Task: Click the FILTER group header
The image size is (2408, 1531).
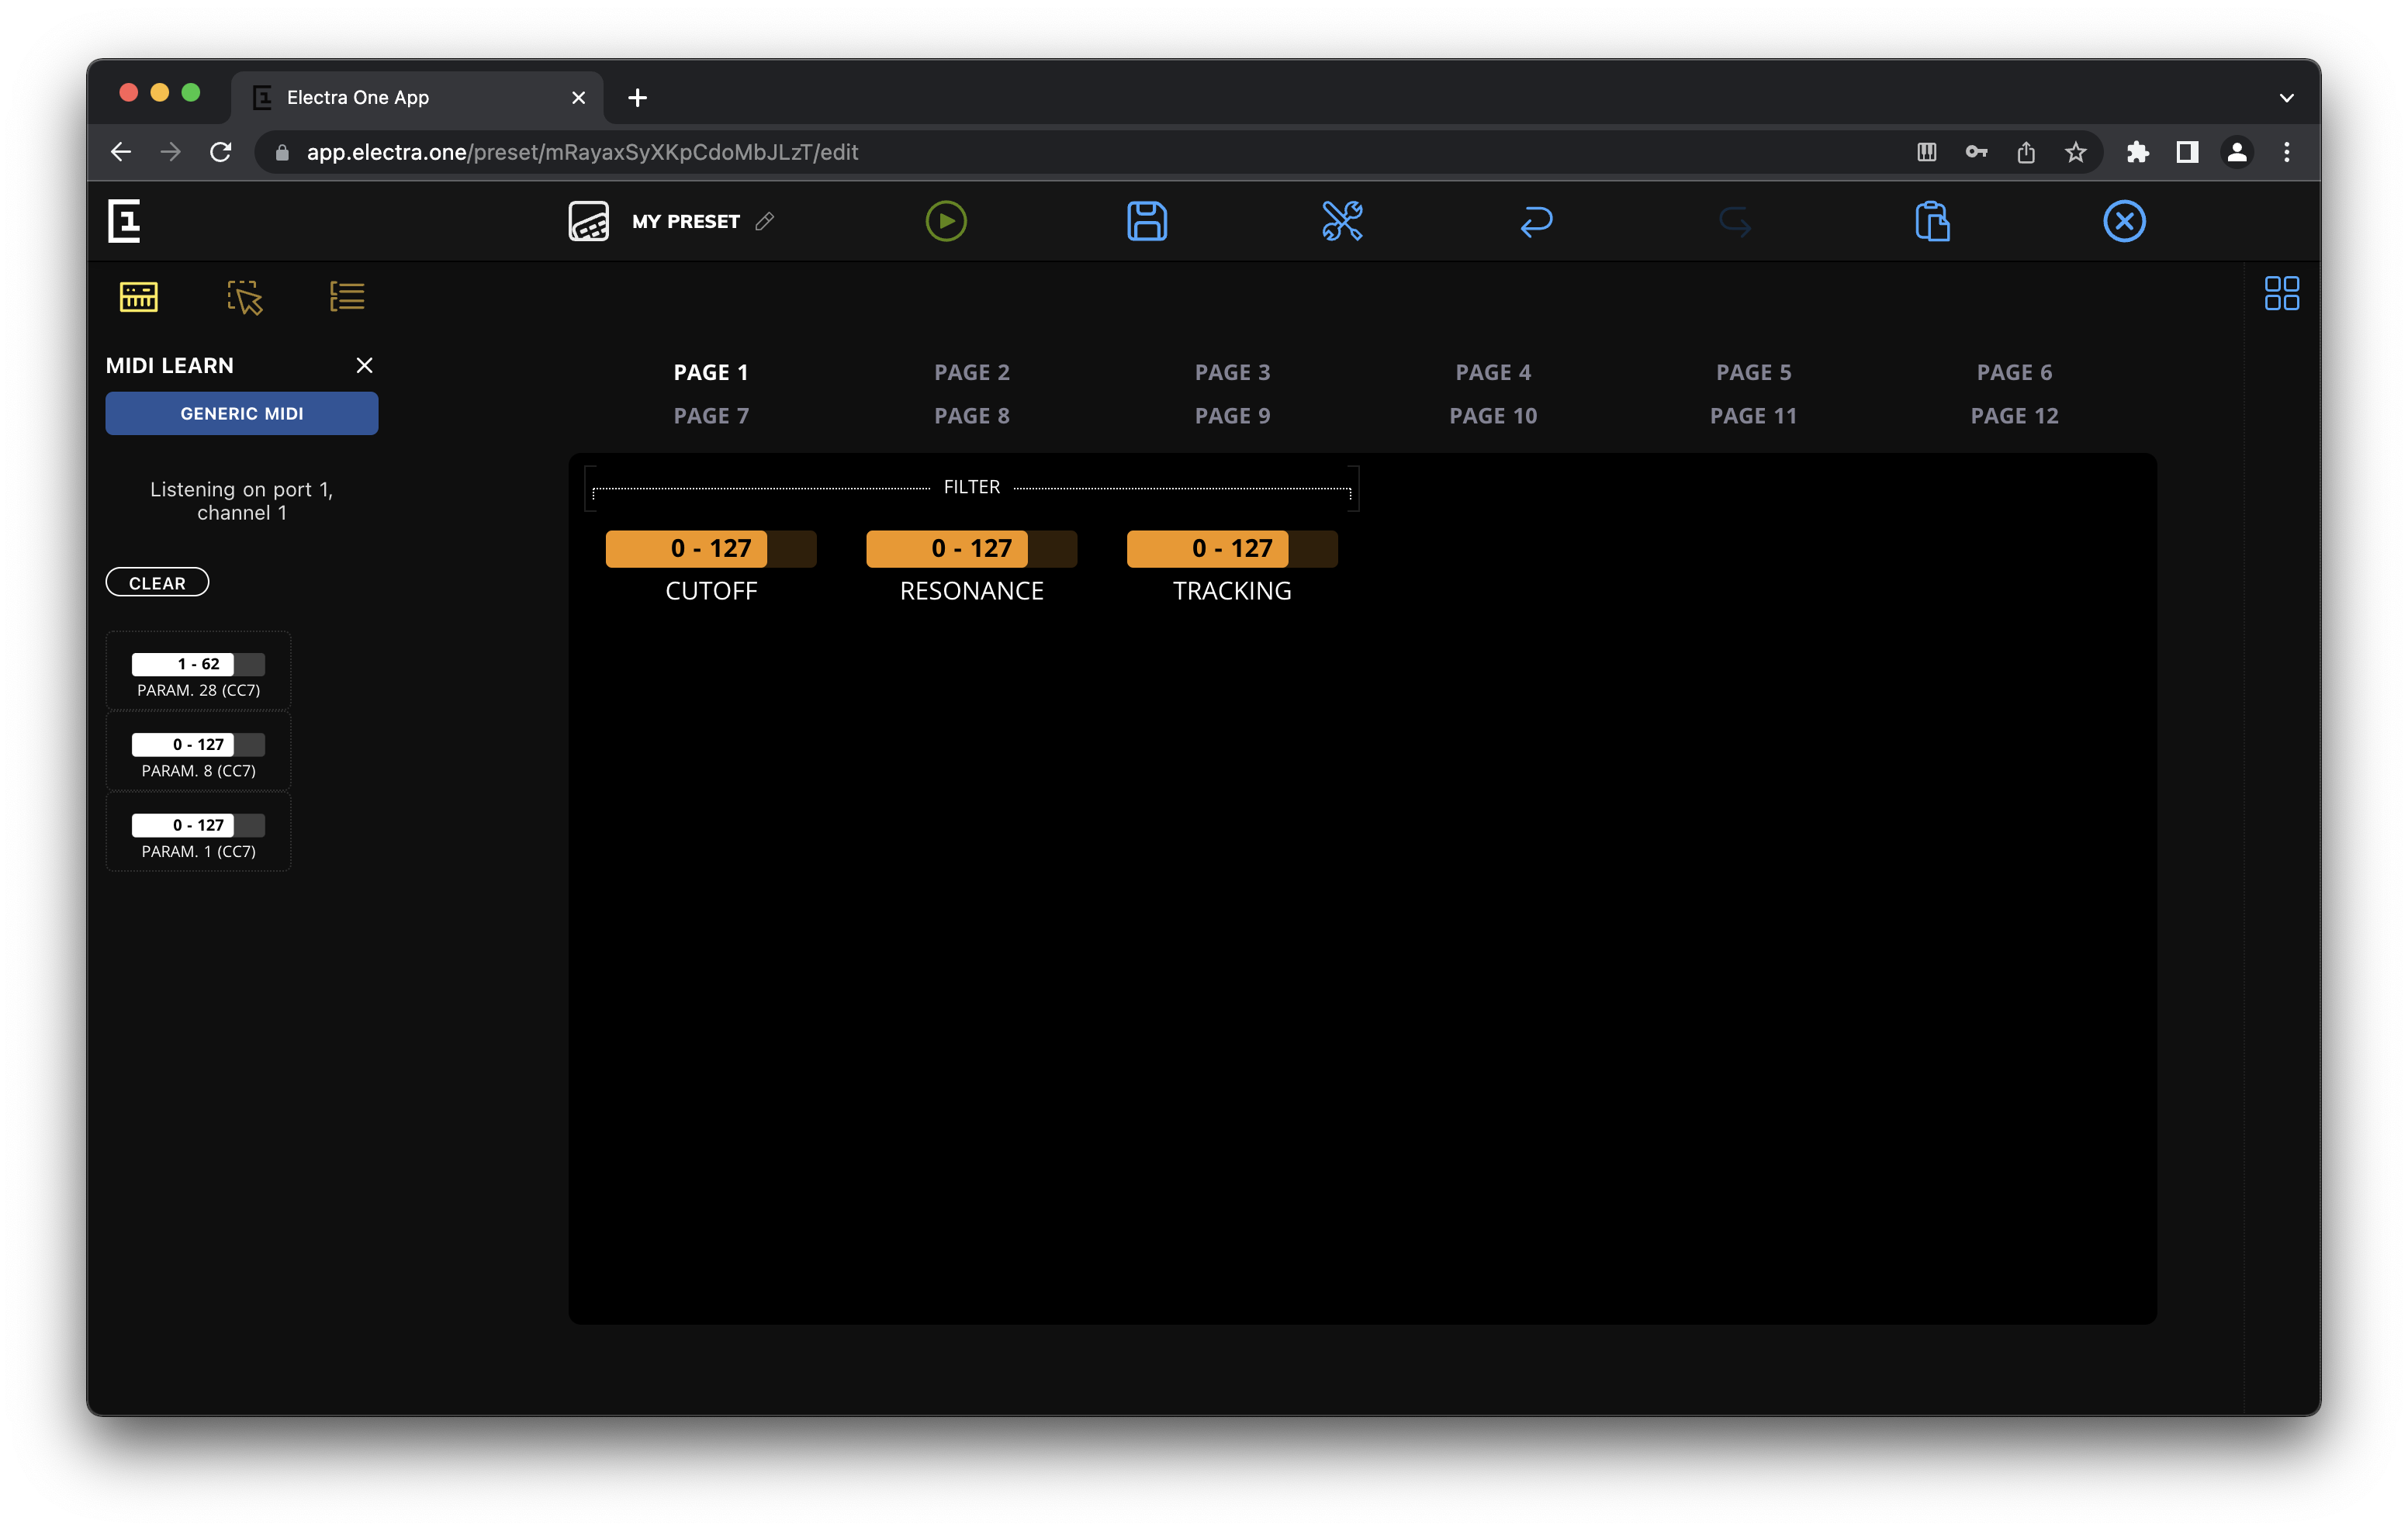Action: (x=971, y=487)
